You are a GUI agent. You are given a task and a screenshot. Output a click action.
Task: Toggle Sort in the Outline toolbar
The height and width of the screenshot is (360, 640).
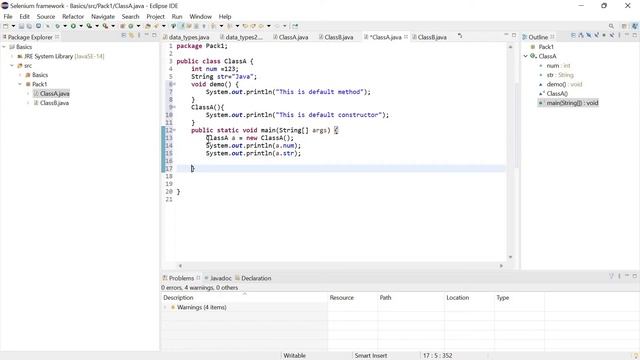coord(581,36)
